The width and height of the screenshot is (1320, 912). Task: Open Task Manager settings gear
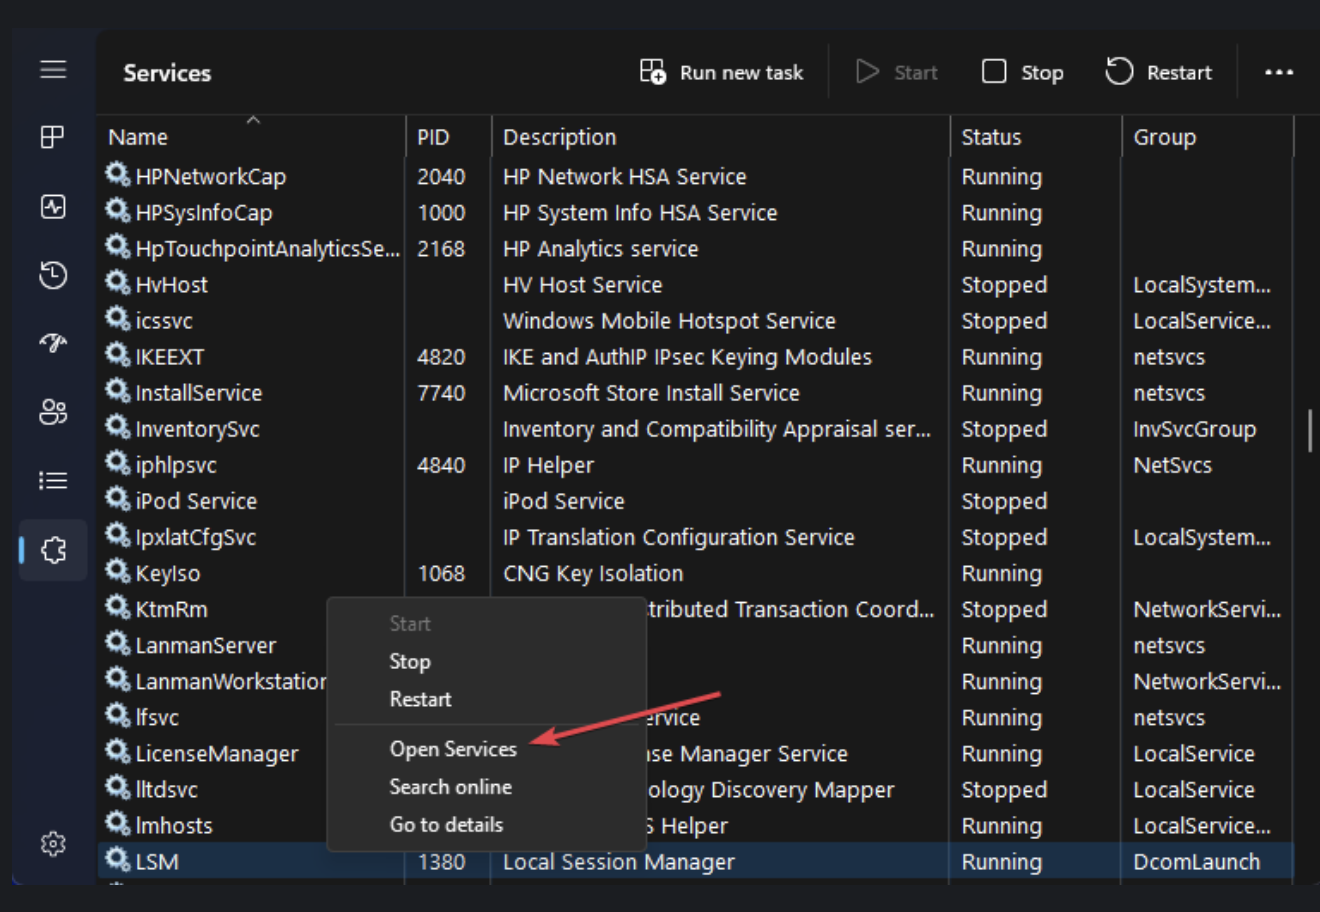click(53, 844)
